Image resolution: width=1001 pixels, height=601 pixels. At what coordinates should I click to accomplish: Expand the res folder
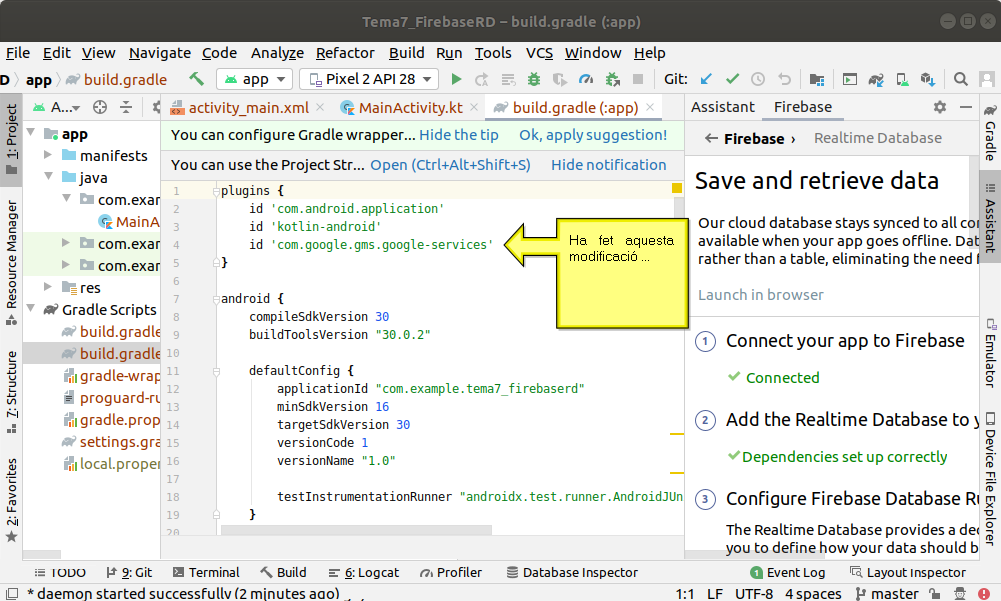pyautogui.click(x=48, y=287)
